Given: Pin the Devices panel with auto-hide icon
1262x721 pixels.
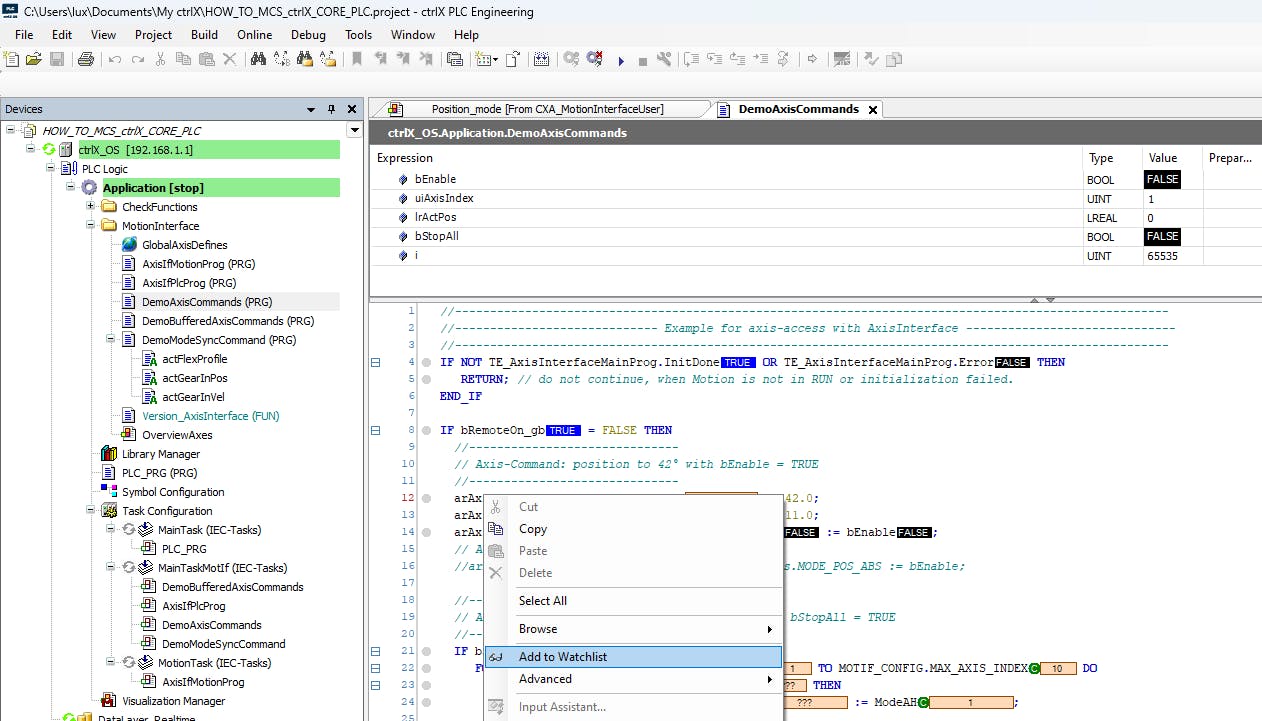Looking at the screenshot, I should (332, 109).
